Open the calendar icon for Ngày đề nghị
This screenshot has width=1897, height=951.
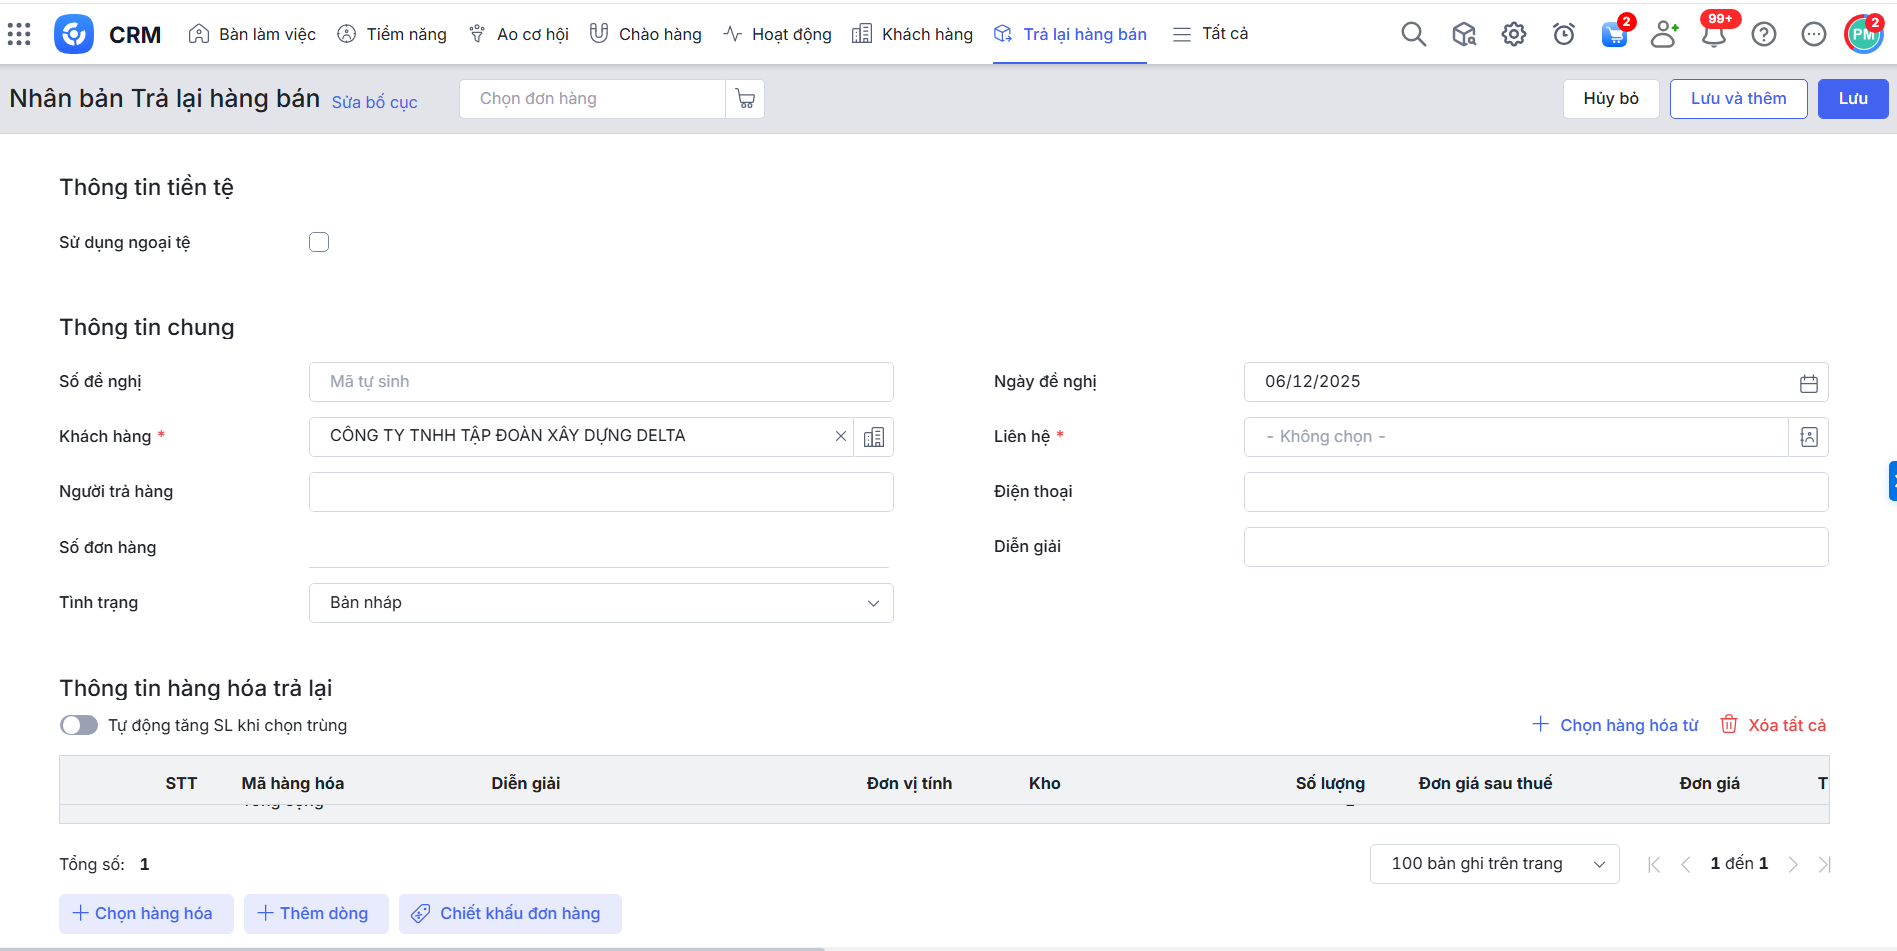tap(1808, 382)
